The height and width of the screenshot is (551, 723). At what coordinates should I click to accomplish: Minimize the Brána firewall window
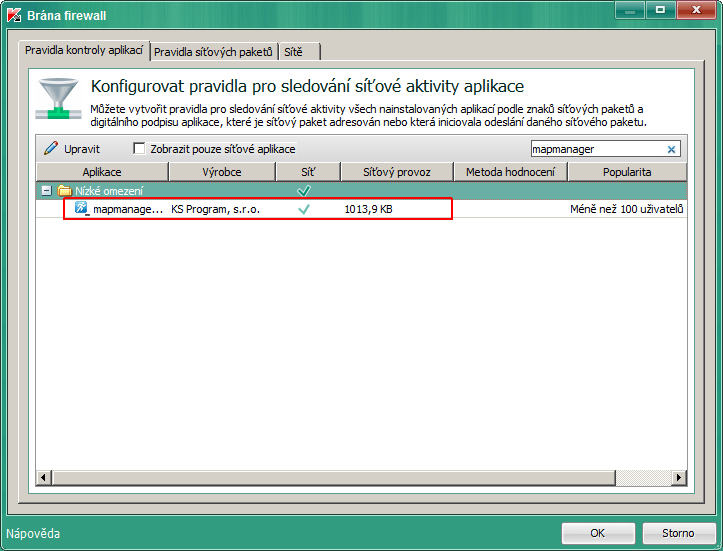(630, 10)
